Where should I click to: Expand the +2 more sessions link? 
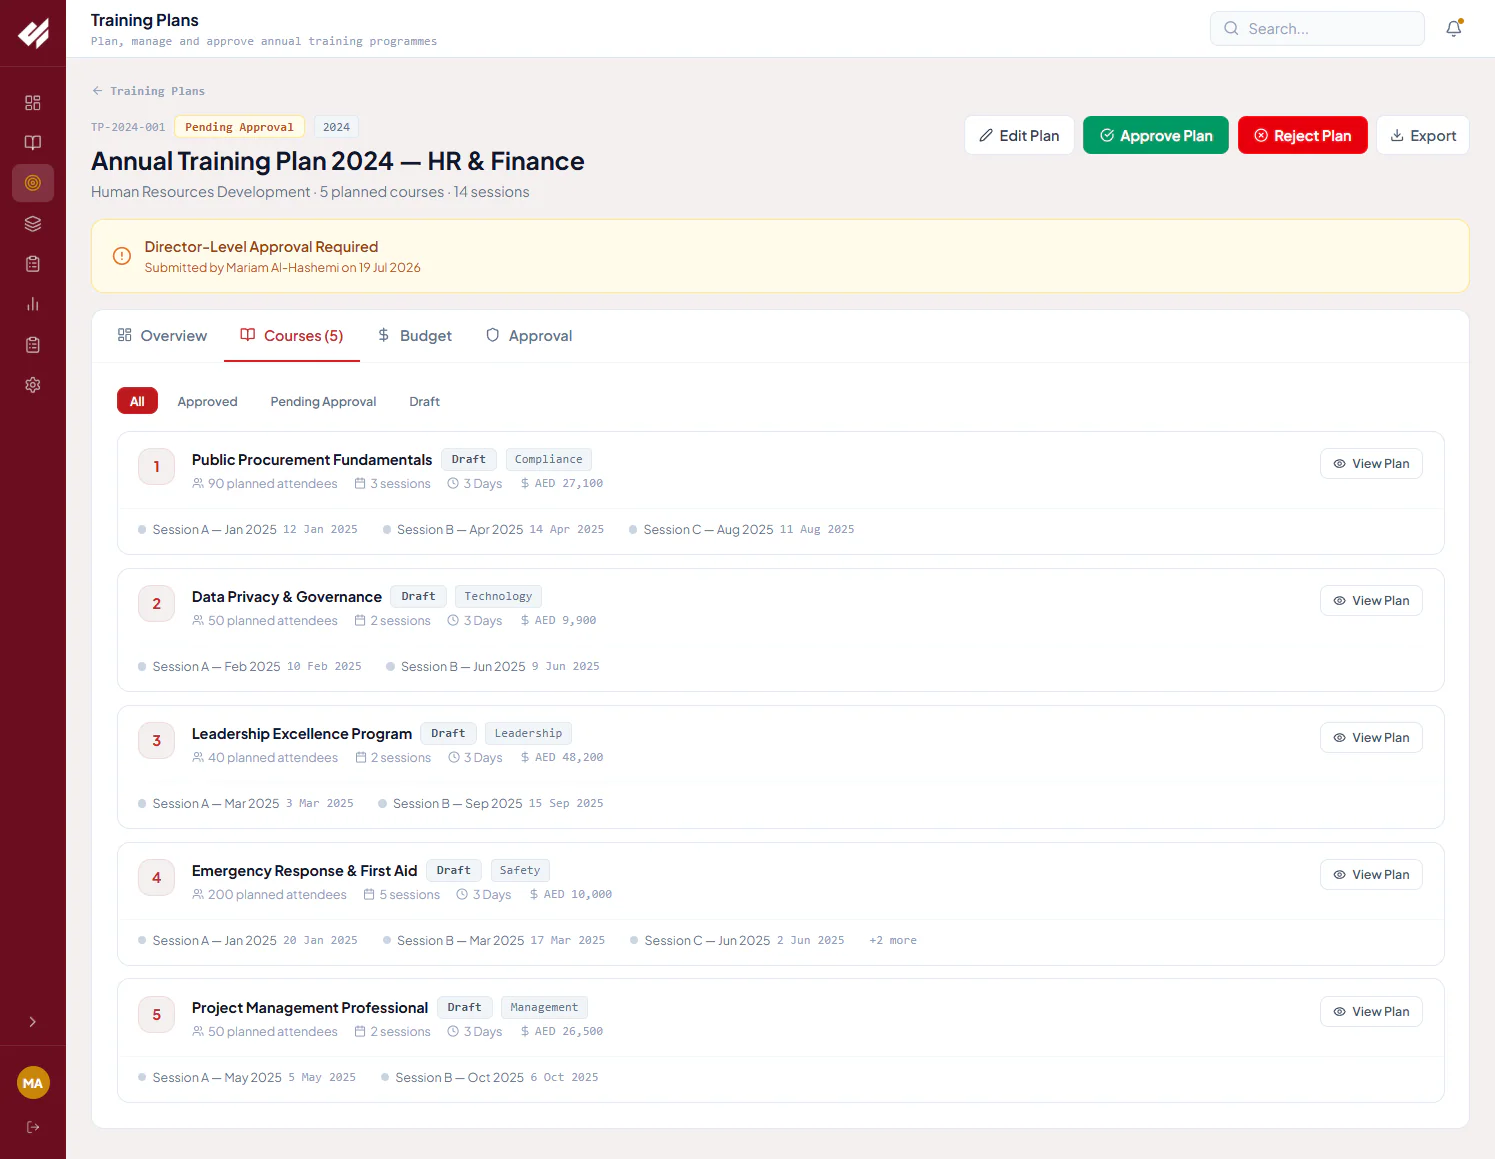click(893, 940)
